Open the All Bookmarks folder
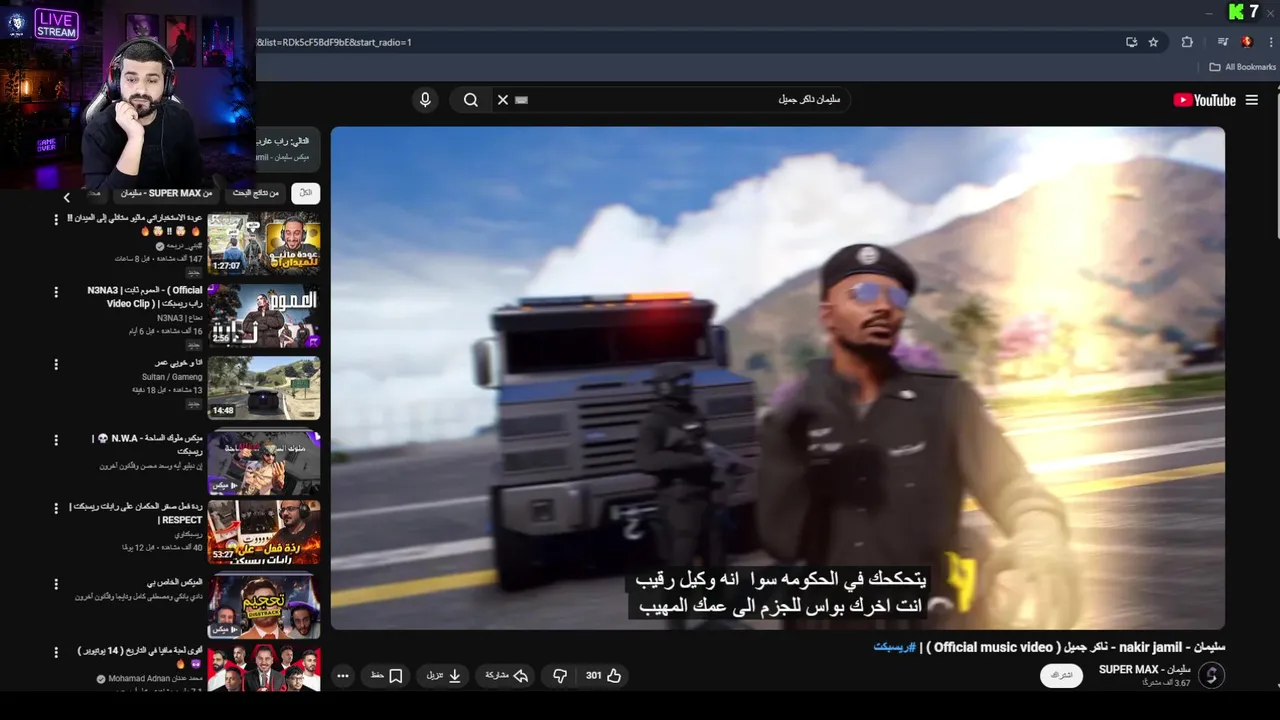This screenshot has width=1280, height=720. pyautogui.click(x=1242, y=67)
